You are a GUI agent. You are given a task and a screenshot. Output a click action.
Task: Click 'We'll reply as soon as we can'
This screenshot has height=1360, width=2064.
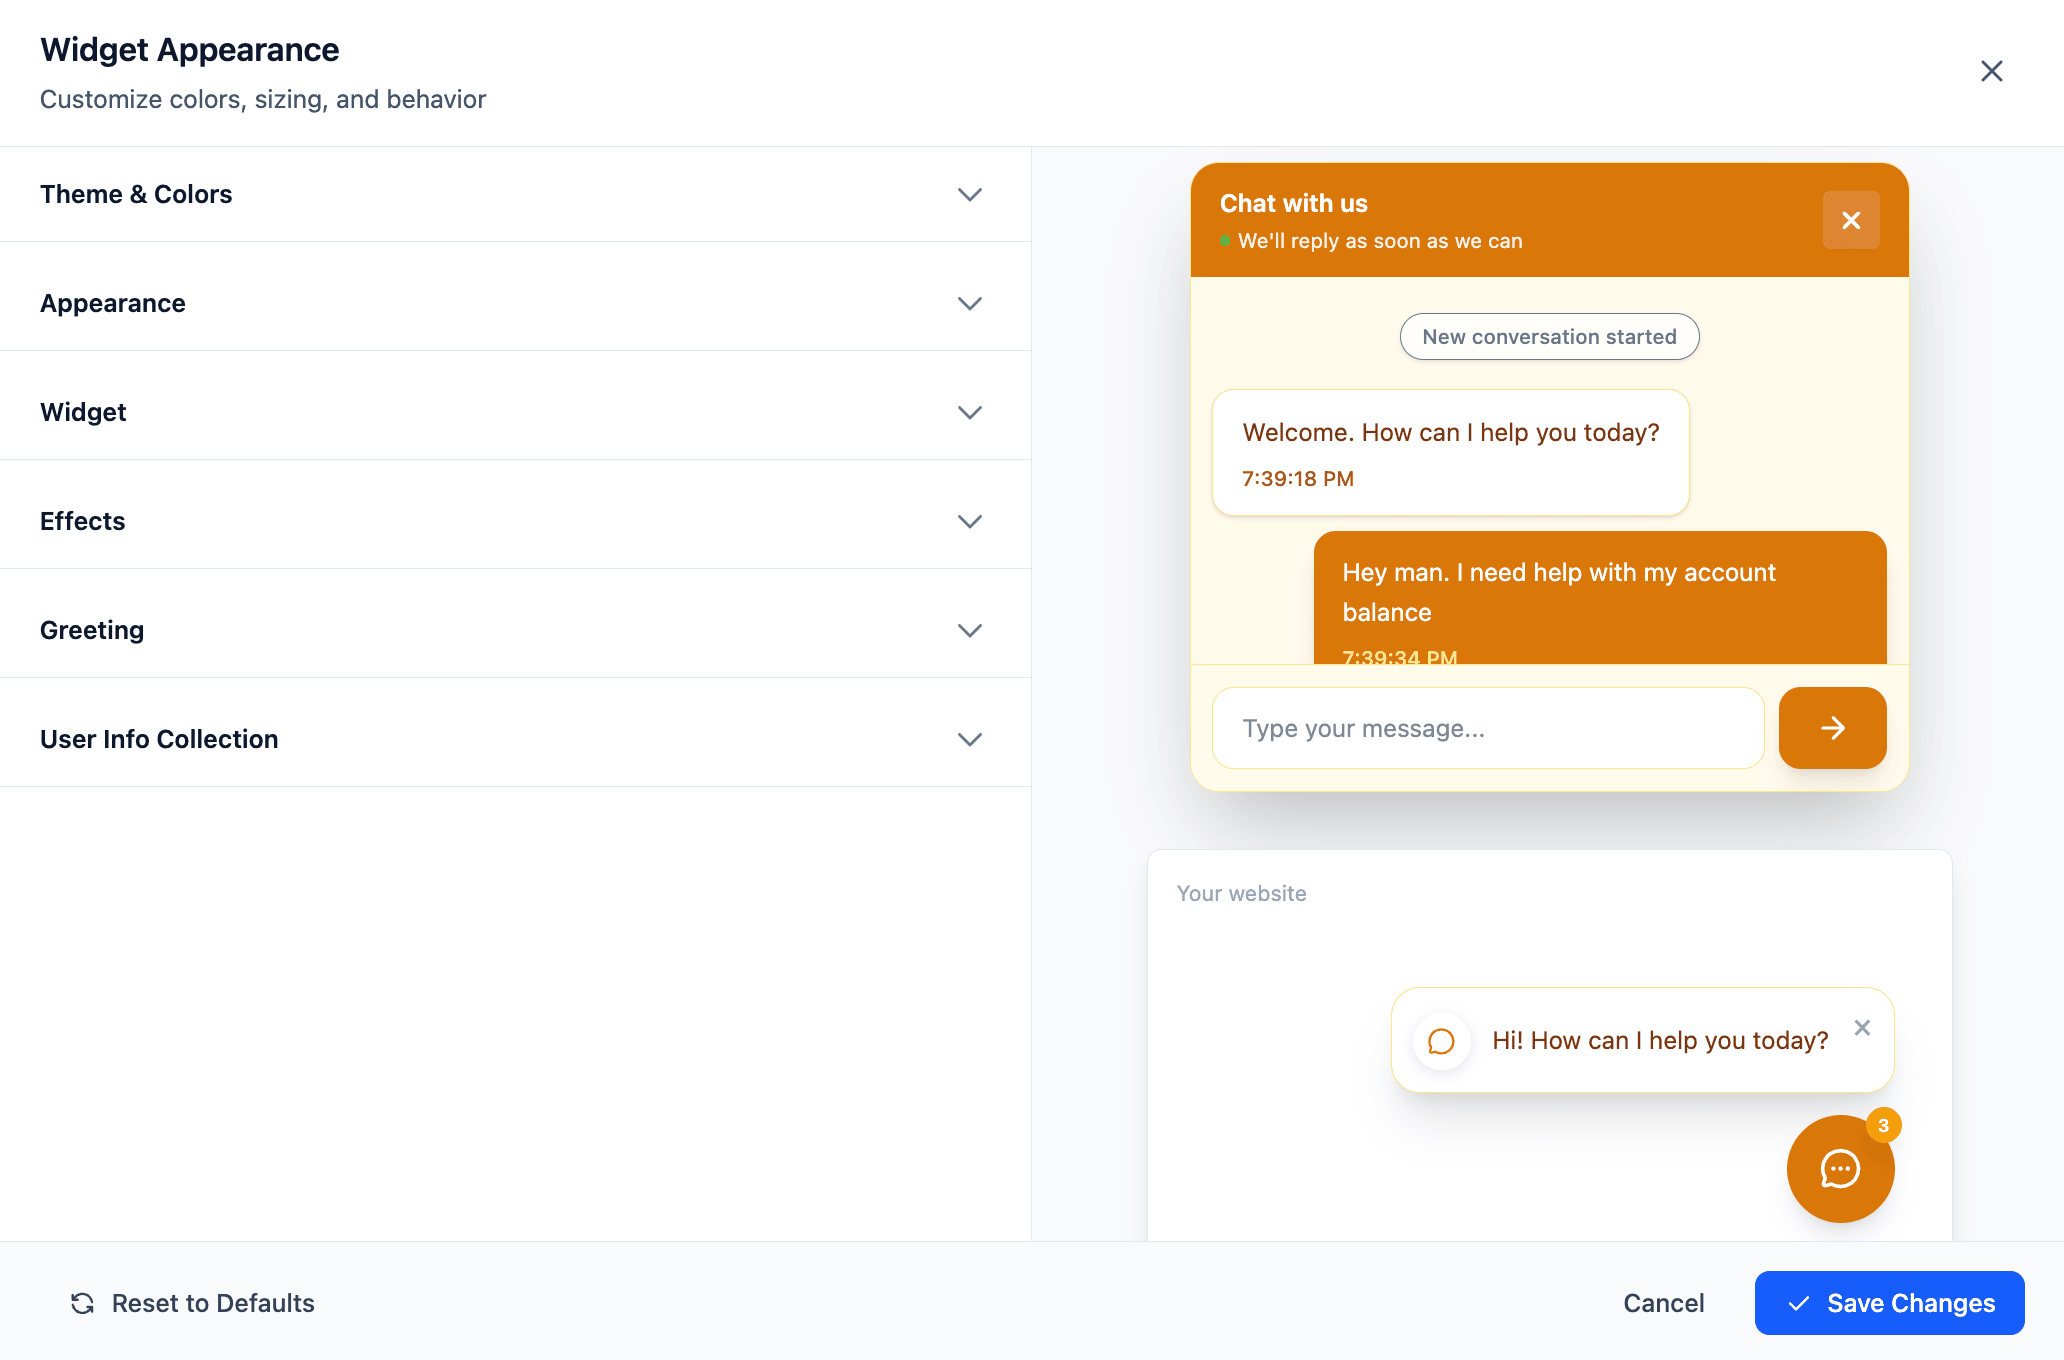[1380, 241]
